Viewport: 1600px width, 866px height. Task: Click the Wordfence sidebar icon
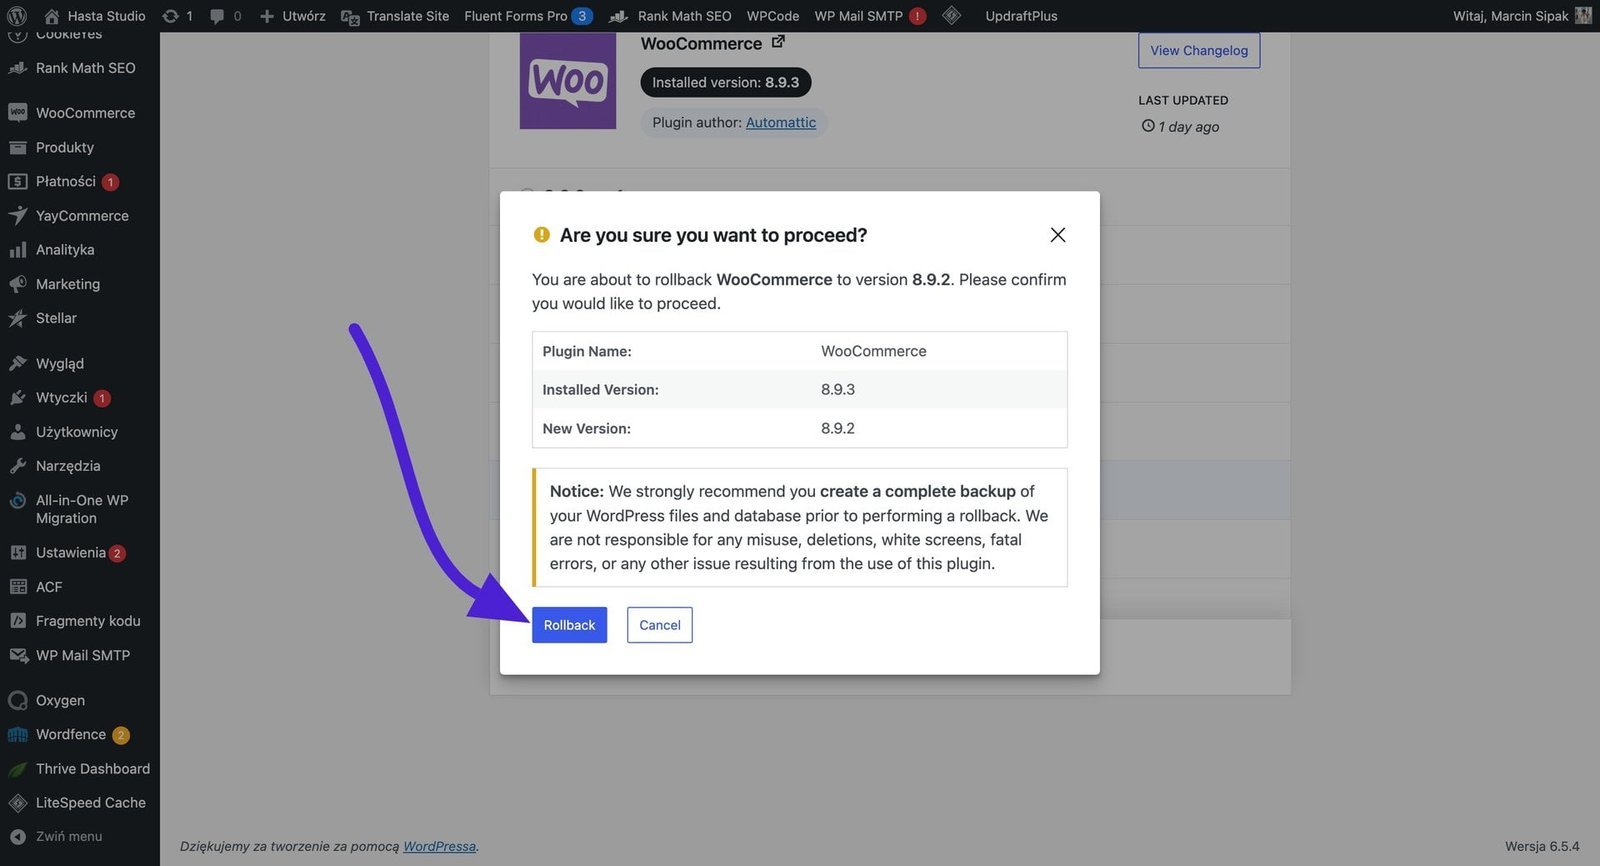[x=17, y=735]
